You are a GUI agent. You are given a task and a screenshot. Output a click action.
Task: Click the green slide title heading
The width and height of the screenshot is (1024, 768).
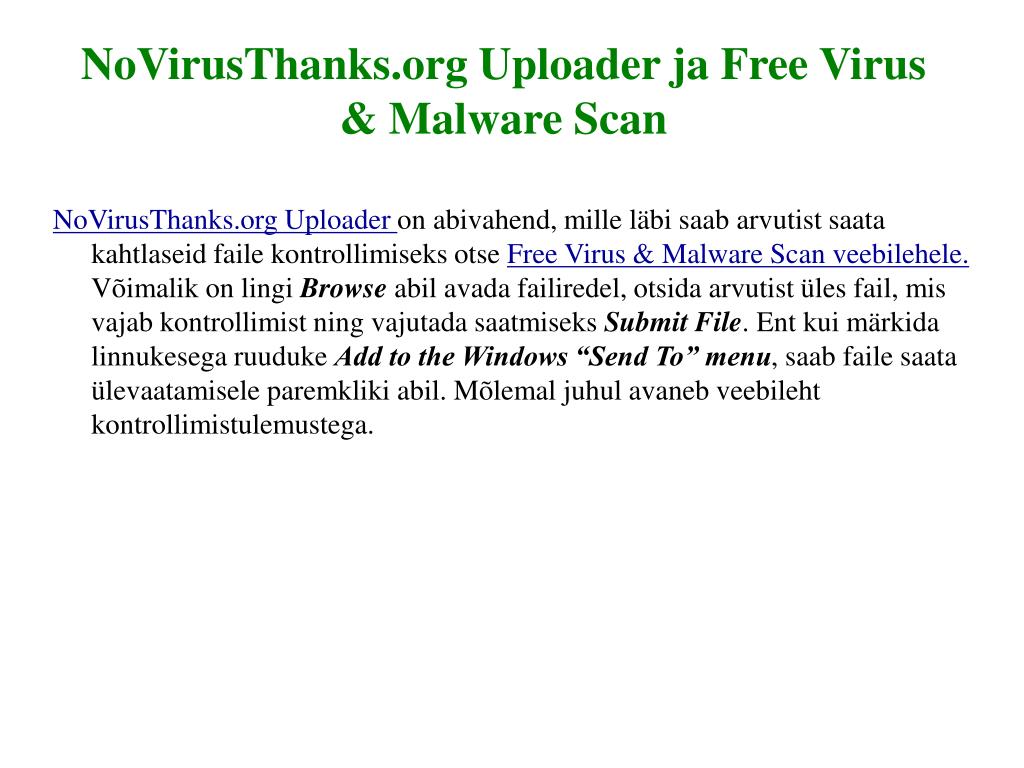coord(503,91)
